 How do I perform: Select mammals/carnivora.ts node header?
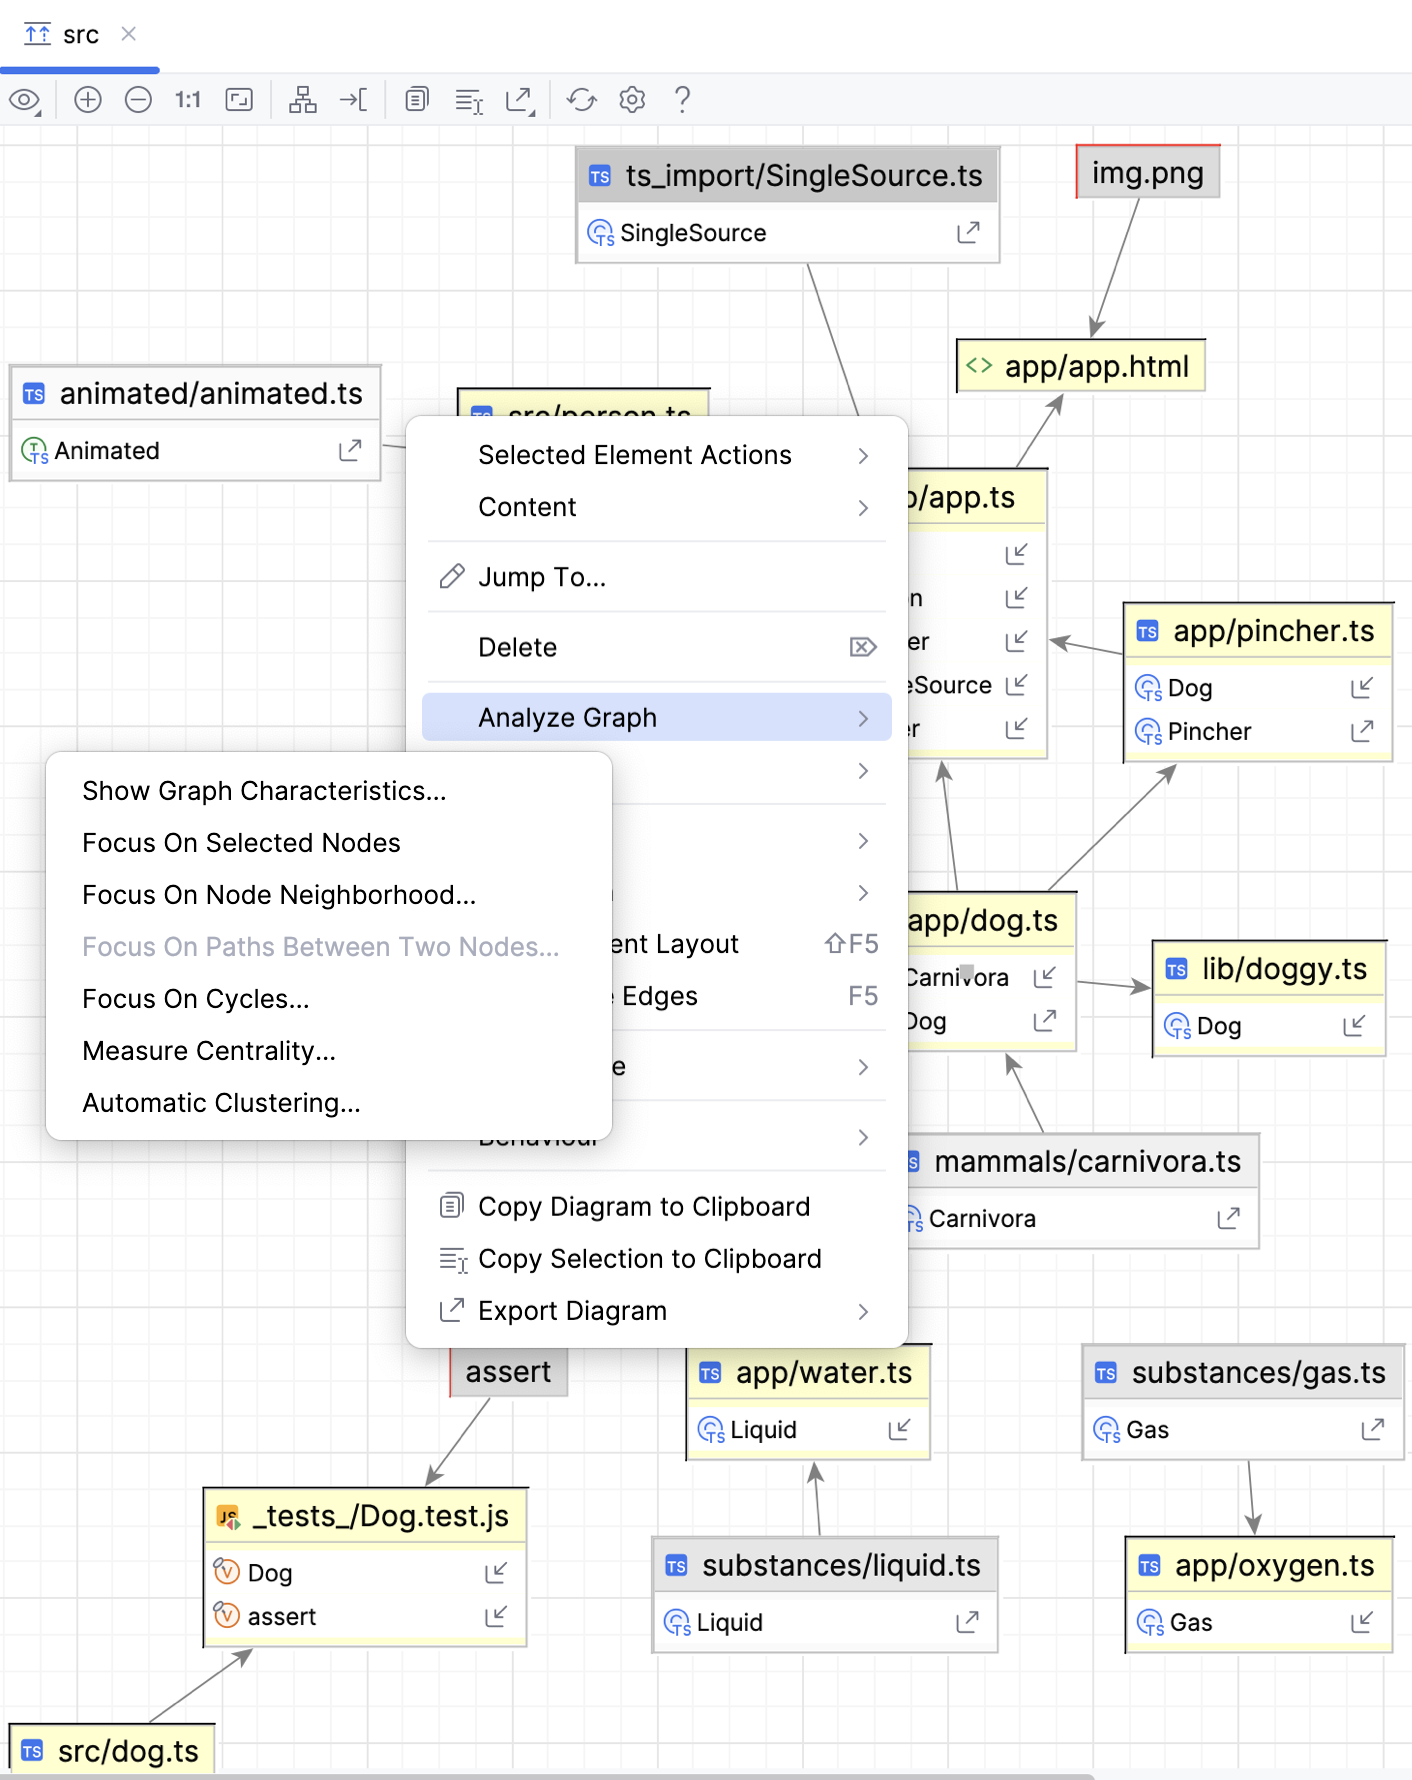1083,1162
